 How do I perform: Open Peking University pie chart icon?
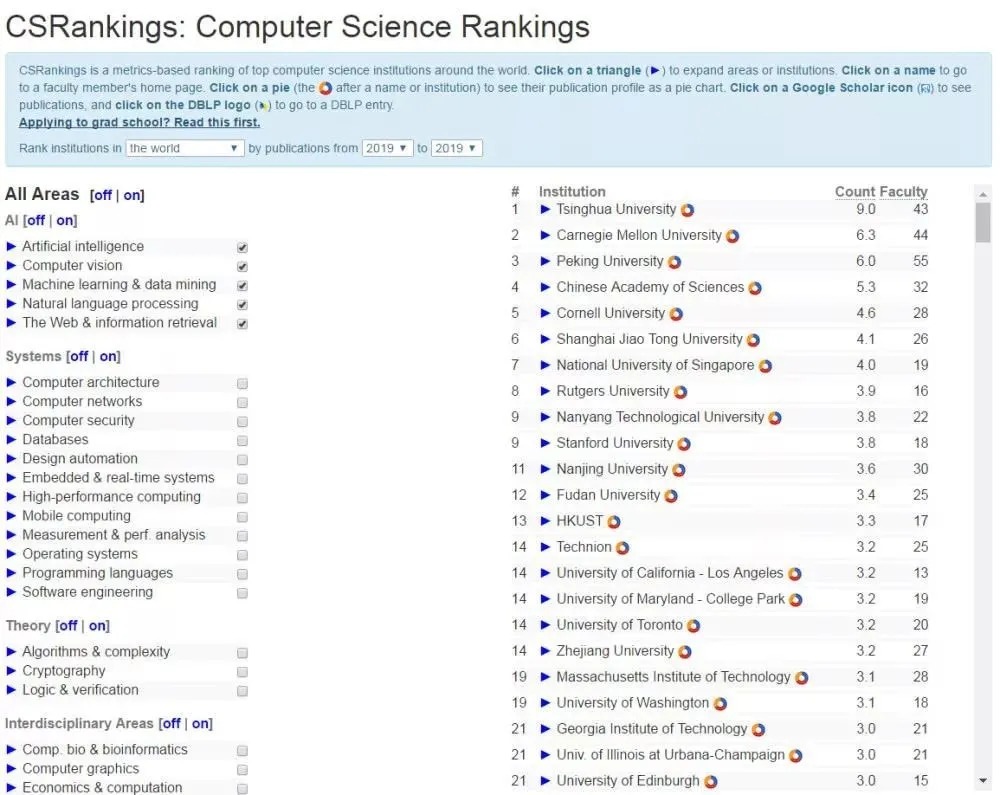coord(675,262)
